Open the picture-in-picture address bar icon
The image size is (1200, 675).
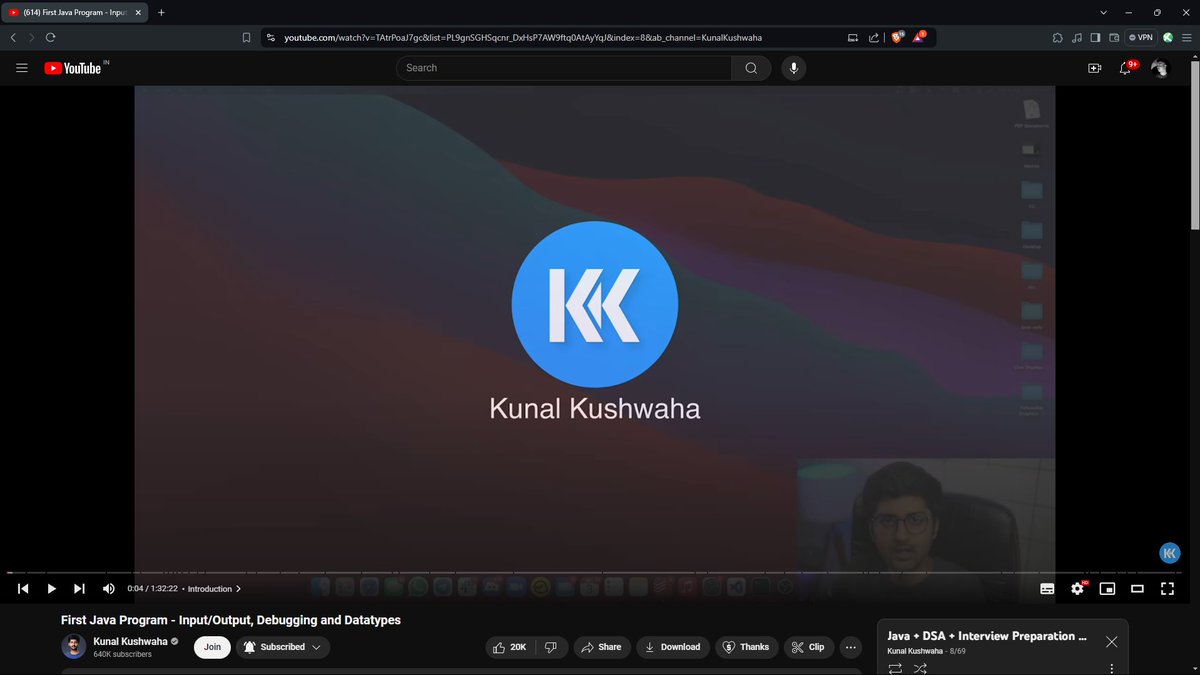click(x=853, y=37)
